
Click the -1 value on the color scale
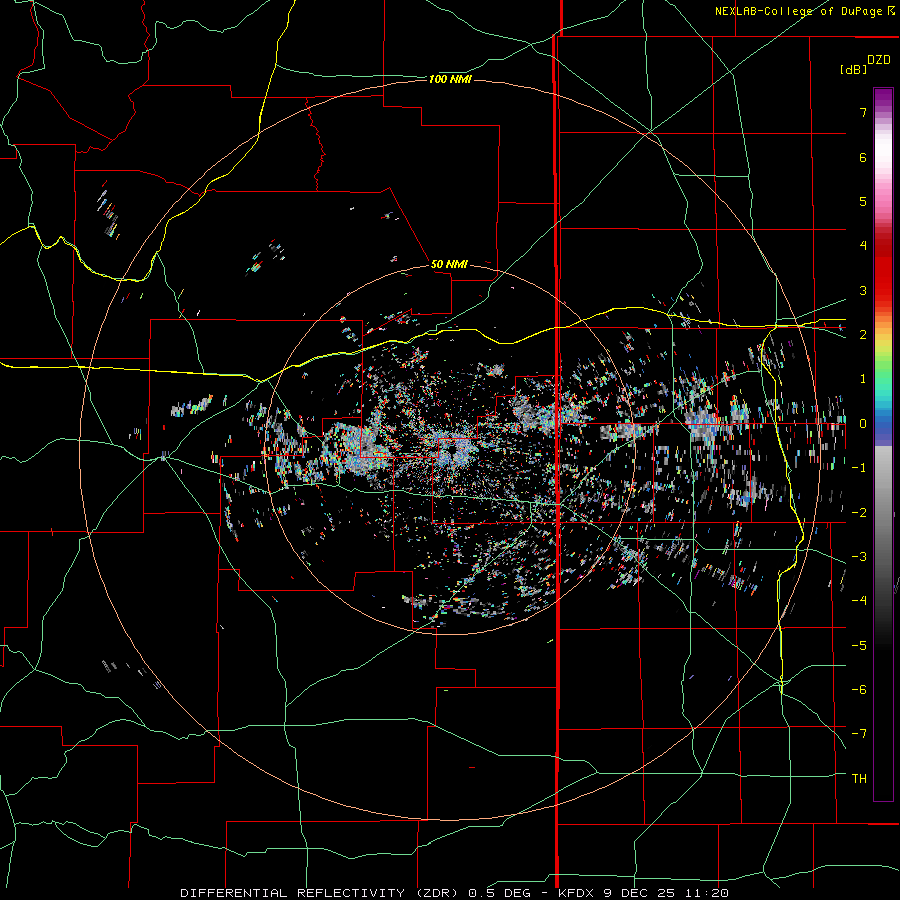859,468
